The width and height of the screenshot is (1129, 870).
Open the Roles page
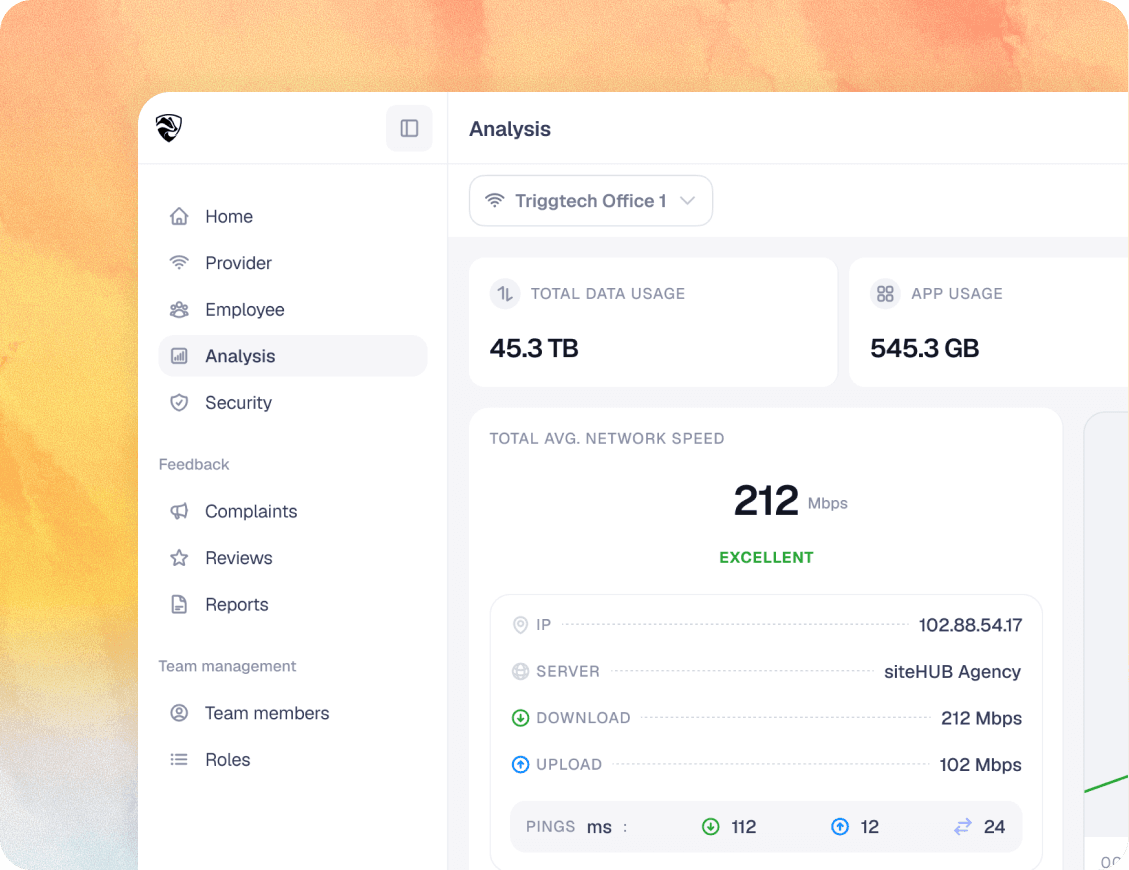(292, 760)
